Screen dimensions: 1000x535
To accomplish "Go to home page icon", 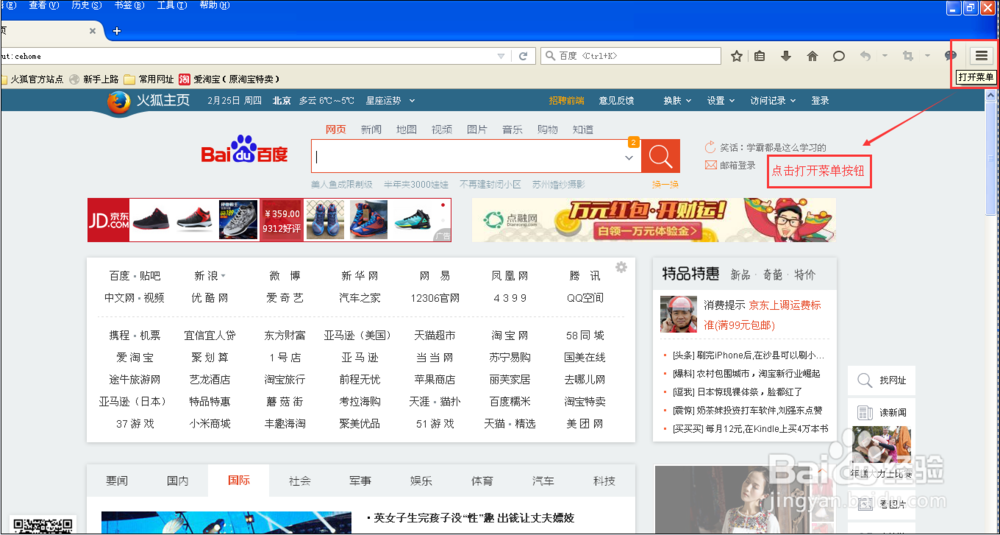I will pos(812,56).
